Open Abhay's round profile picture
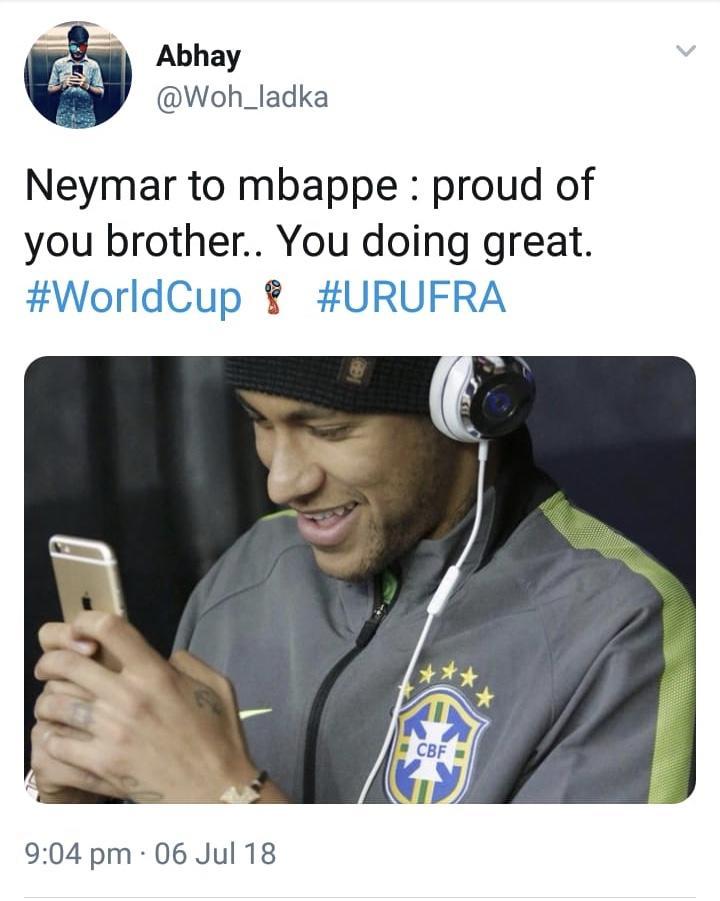Image resolution: width=720 pixels, height=901 pixels. (x=78, y=75)
